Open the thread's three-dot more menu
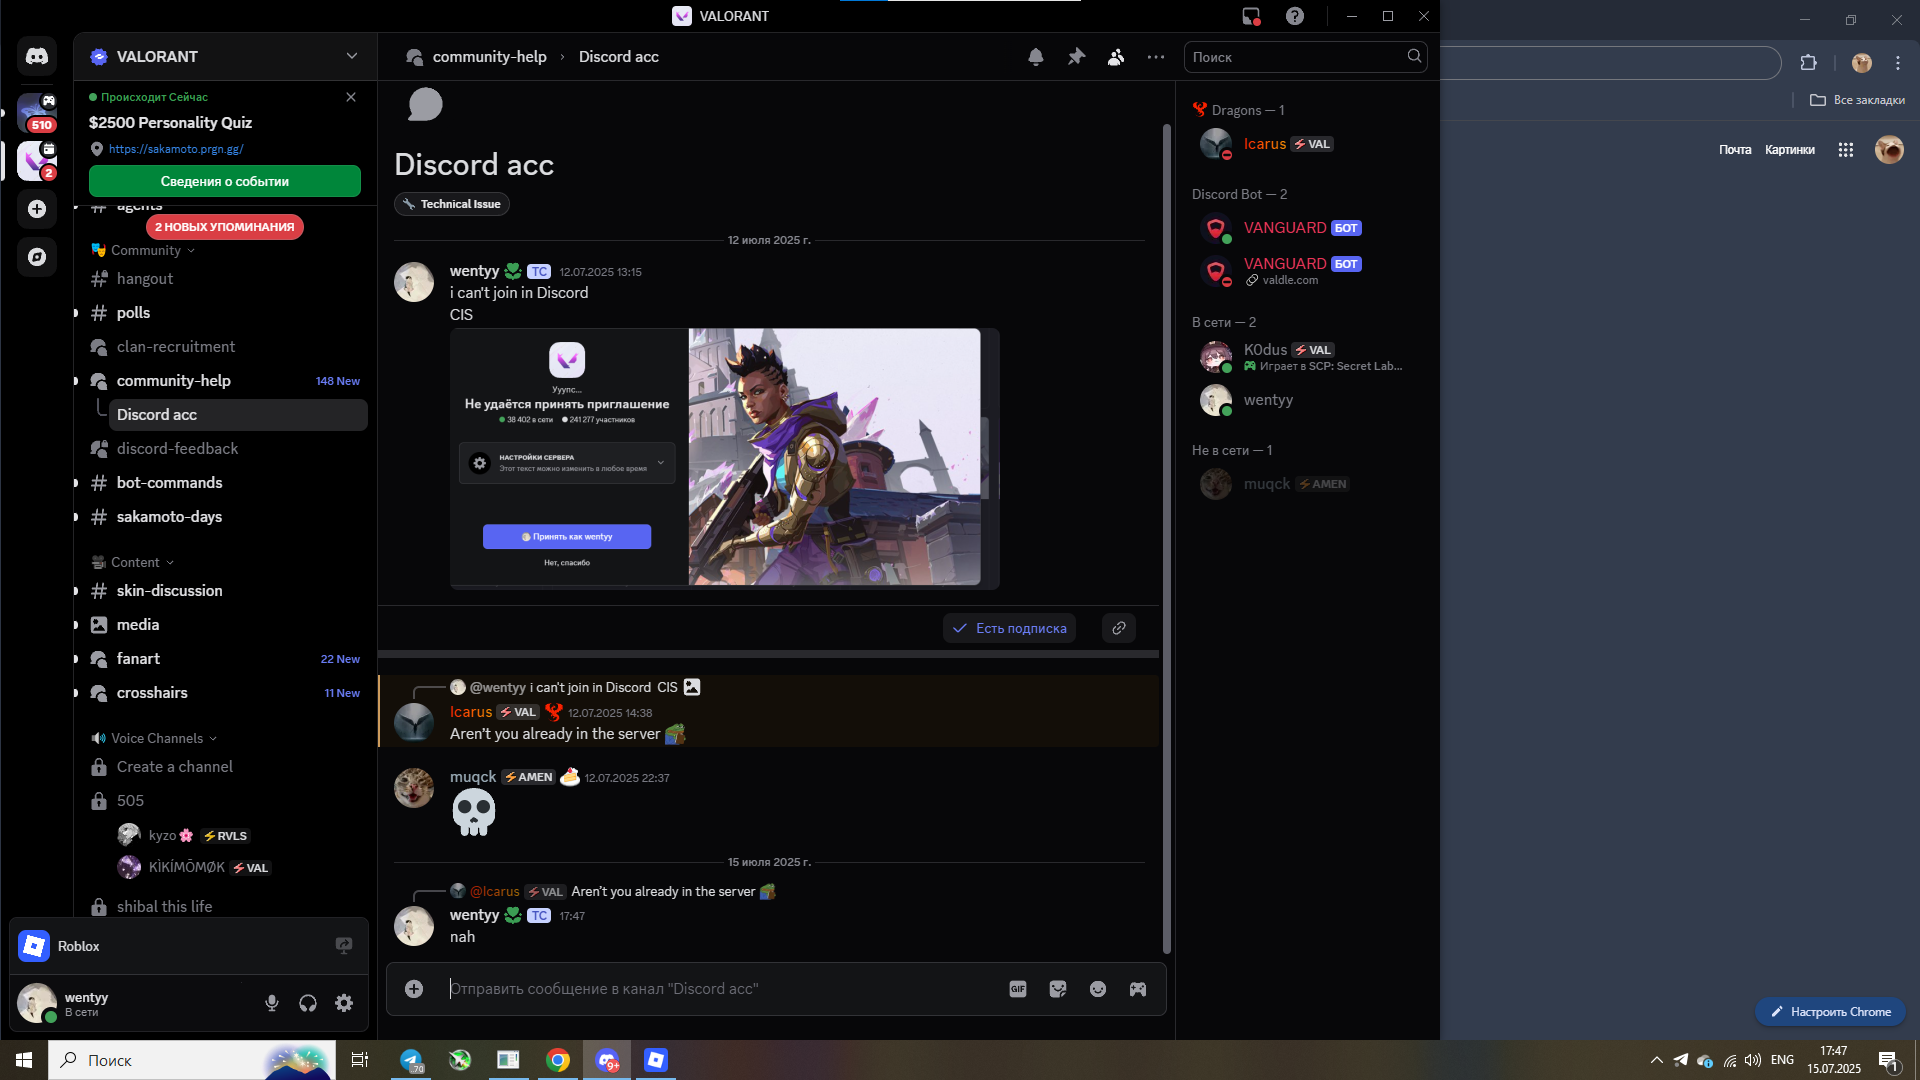Screen dimensions: 1920x1080 tap(1156, 57)
